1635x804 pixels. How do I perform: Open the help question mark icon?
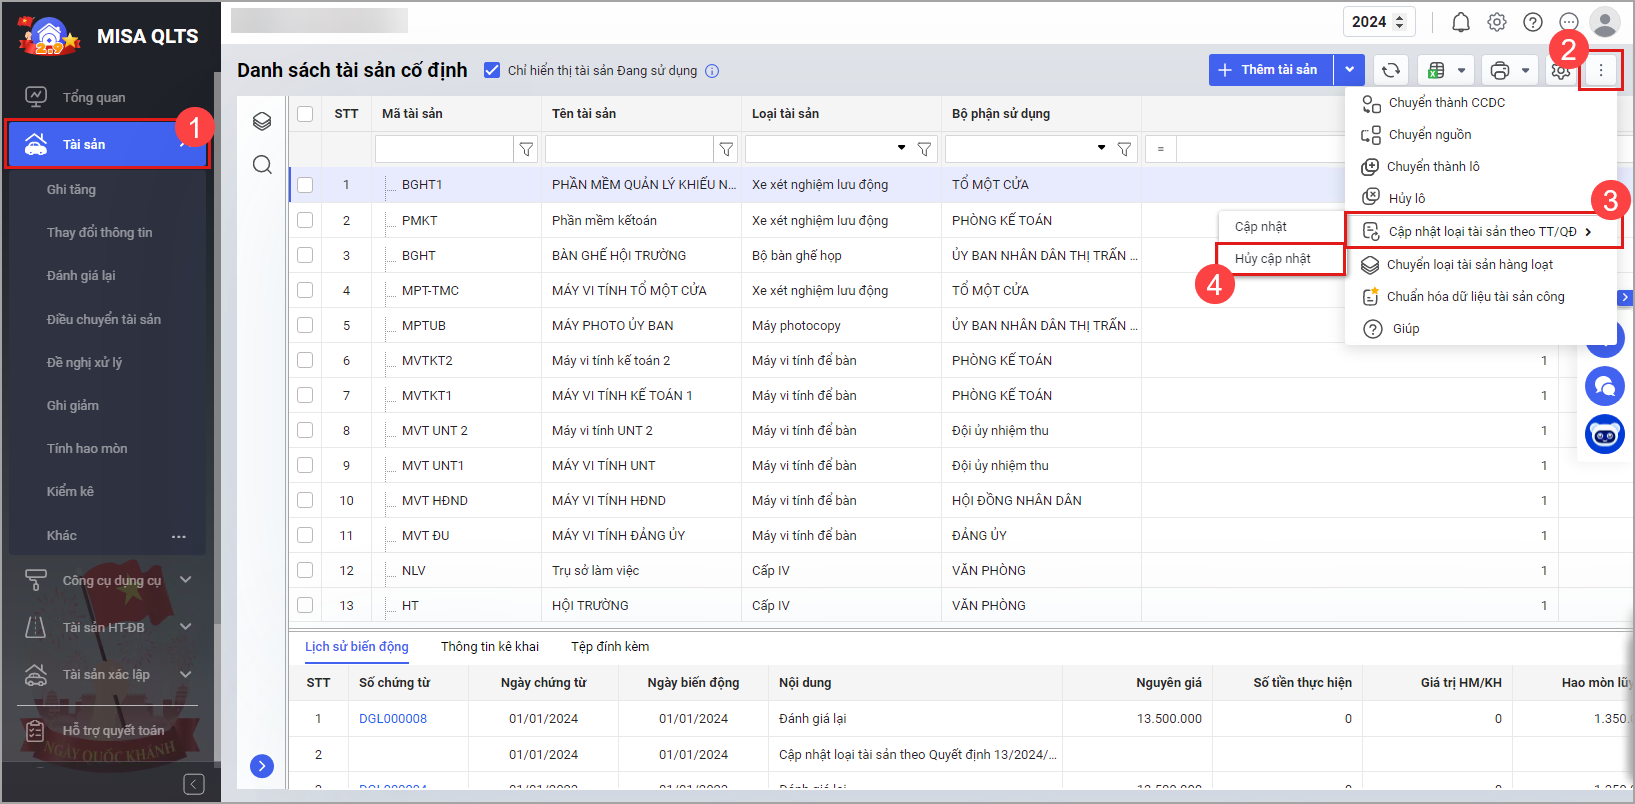[x=1532, y=22]
